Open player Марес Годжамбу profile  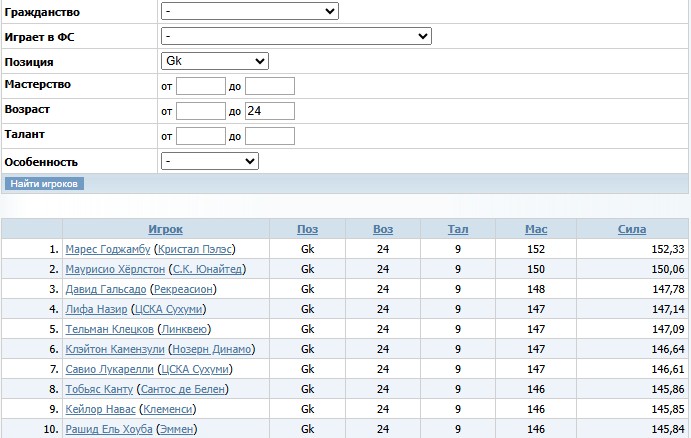click(109, 249)
